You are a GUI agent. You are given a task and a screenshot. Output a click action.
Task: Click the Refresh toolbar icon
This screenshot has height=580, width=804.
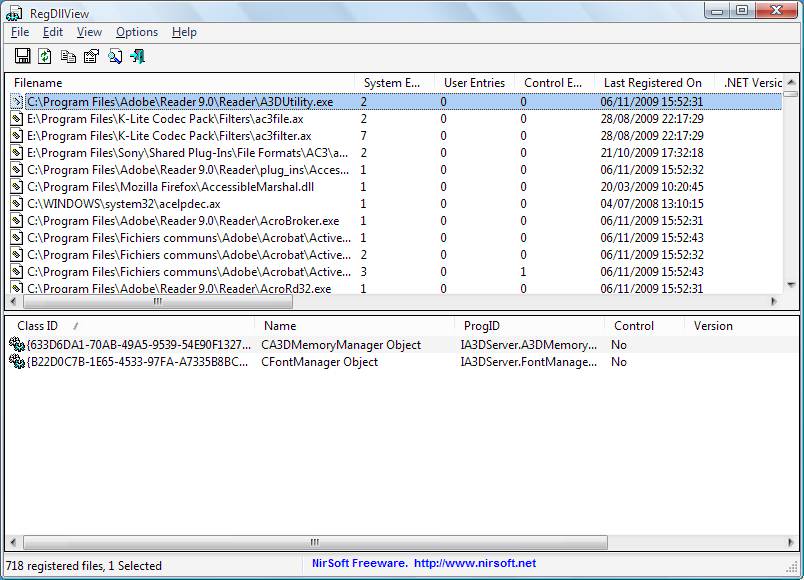pos(45,57)
